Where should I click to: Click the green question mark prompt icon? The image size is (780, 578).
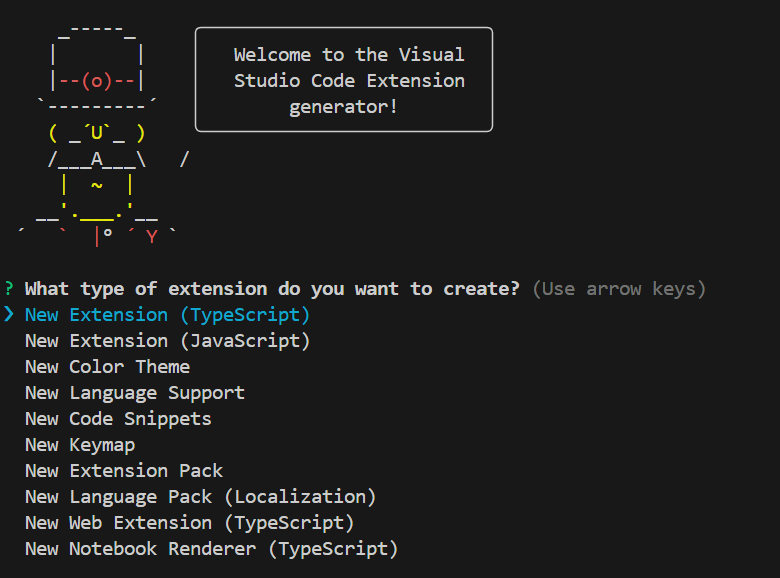coord(8,289)
